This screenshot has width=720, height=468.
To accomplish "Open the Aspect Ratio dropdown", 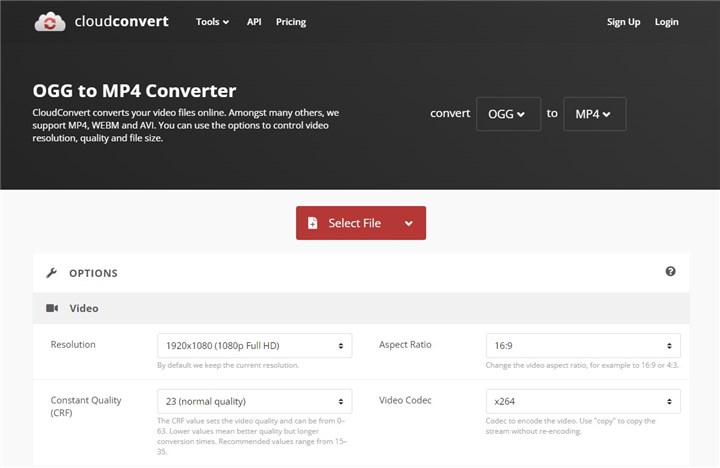I will point(583,345).
